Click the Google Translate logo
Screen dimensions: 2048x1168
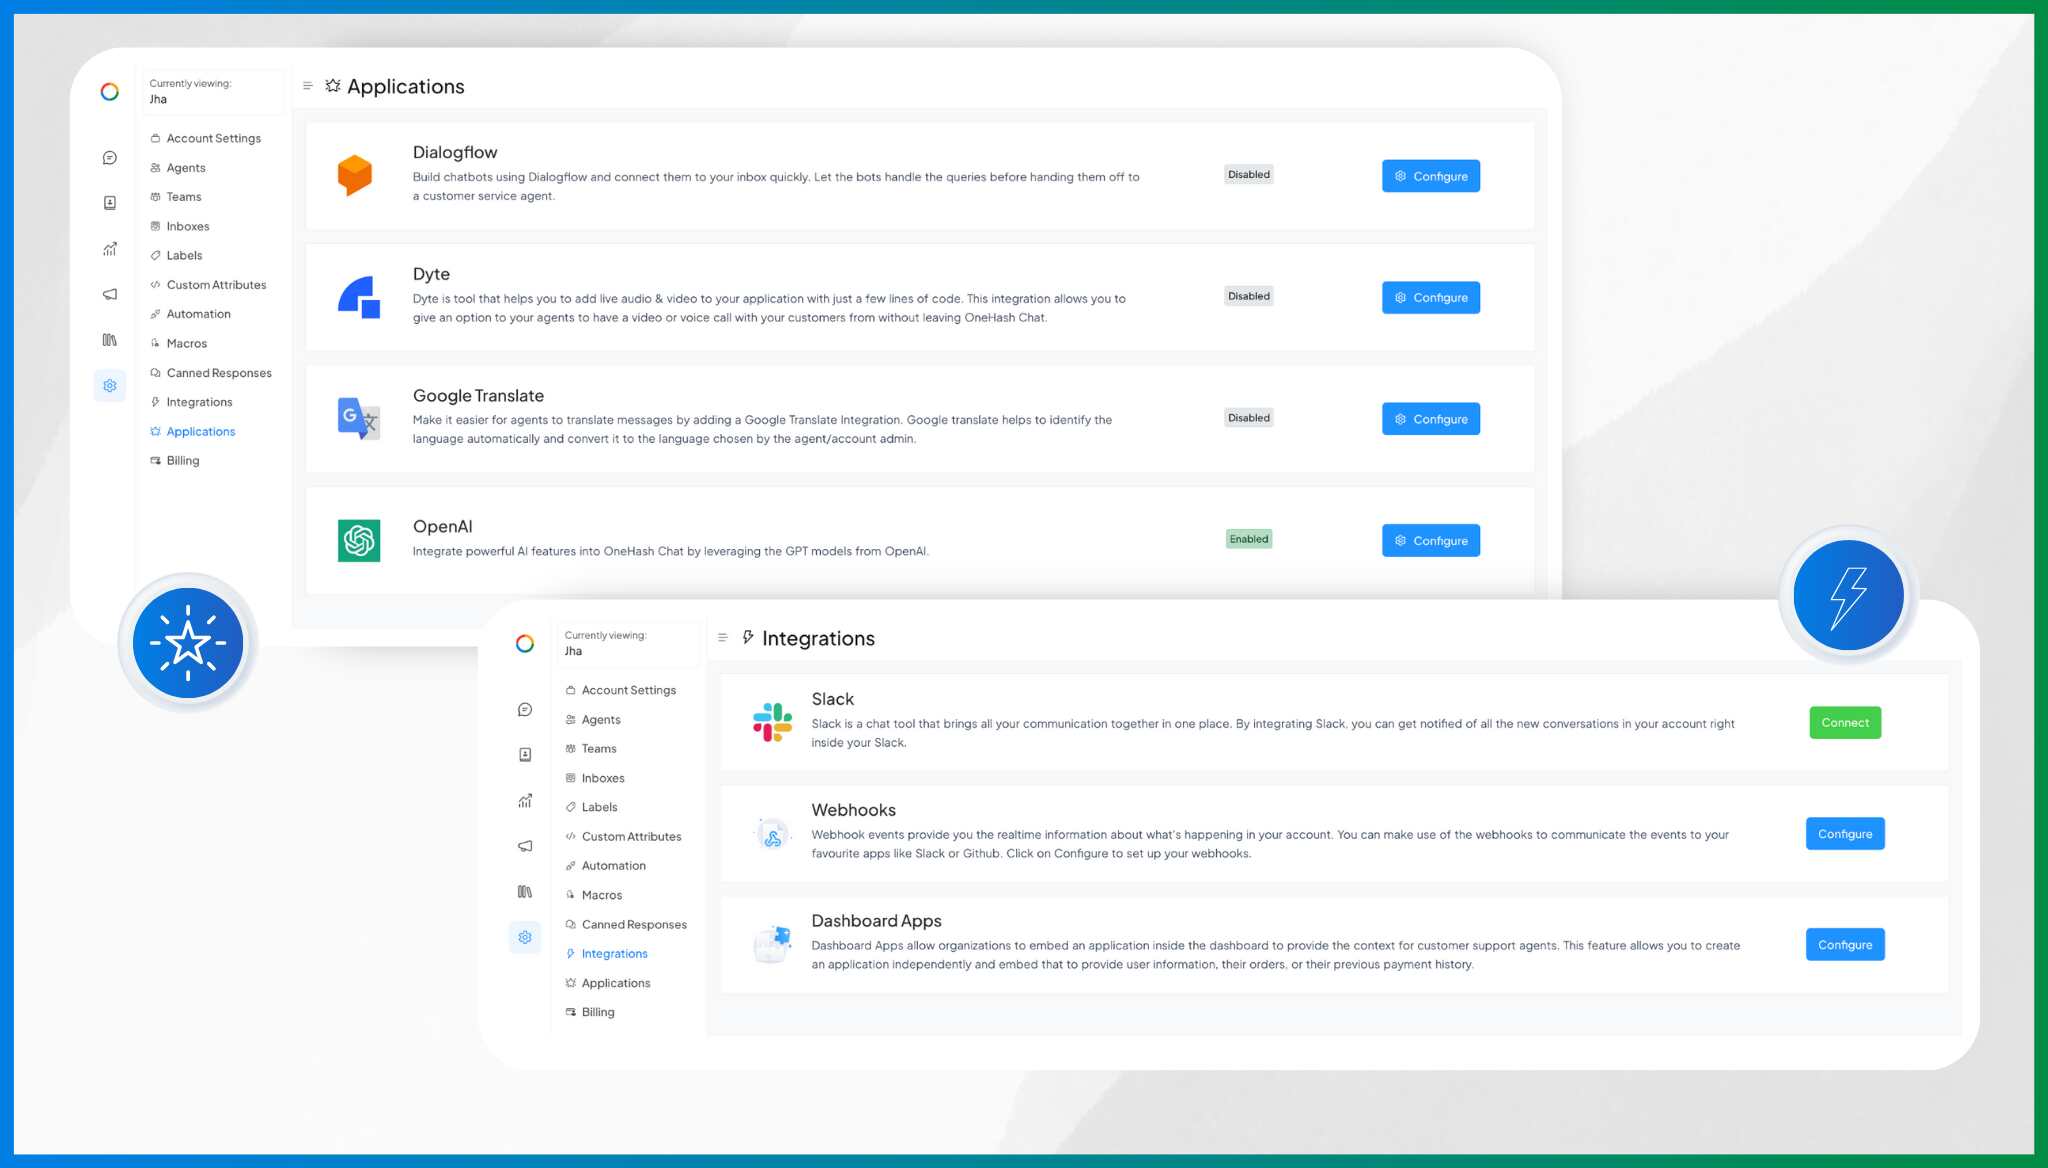pos(359,419)
